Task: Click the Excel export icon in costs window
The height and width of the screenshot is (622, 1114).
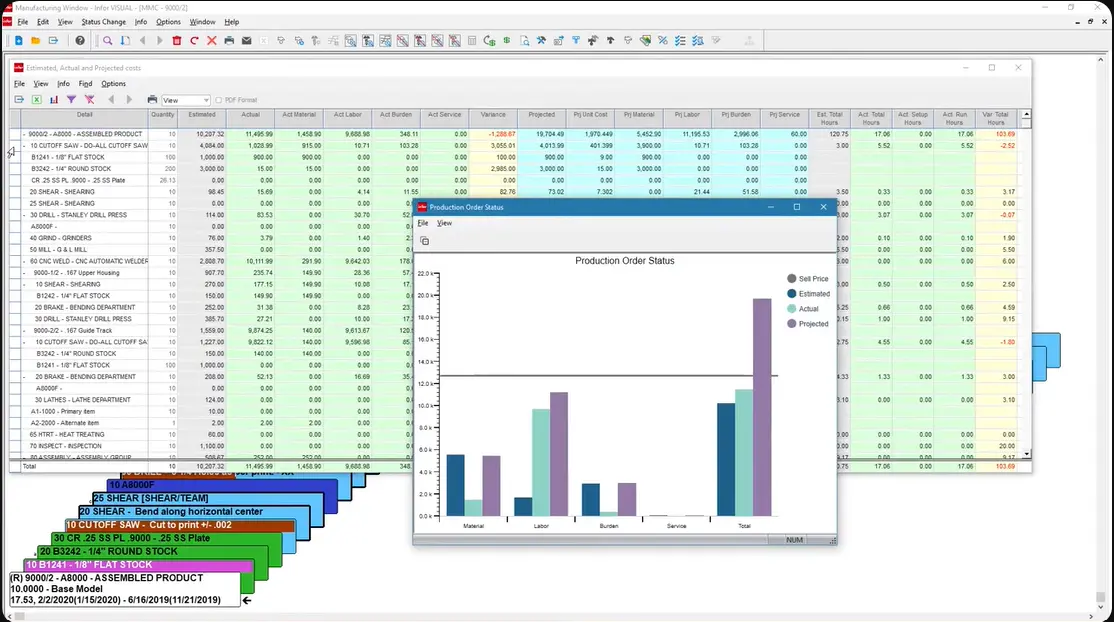Action: coord(36,100)
